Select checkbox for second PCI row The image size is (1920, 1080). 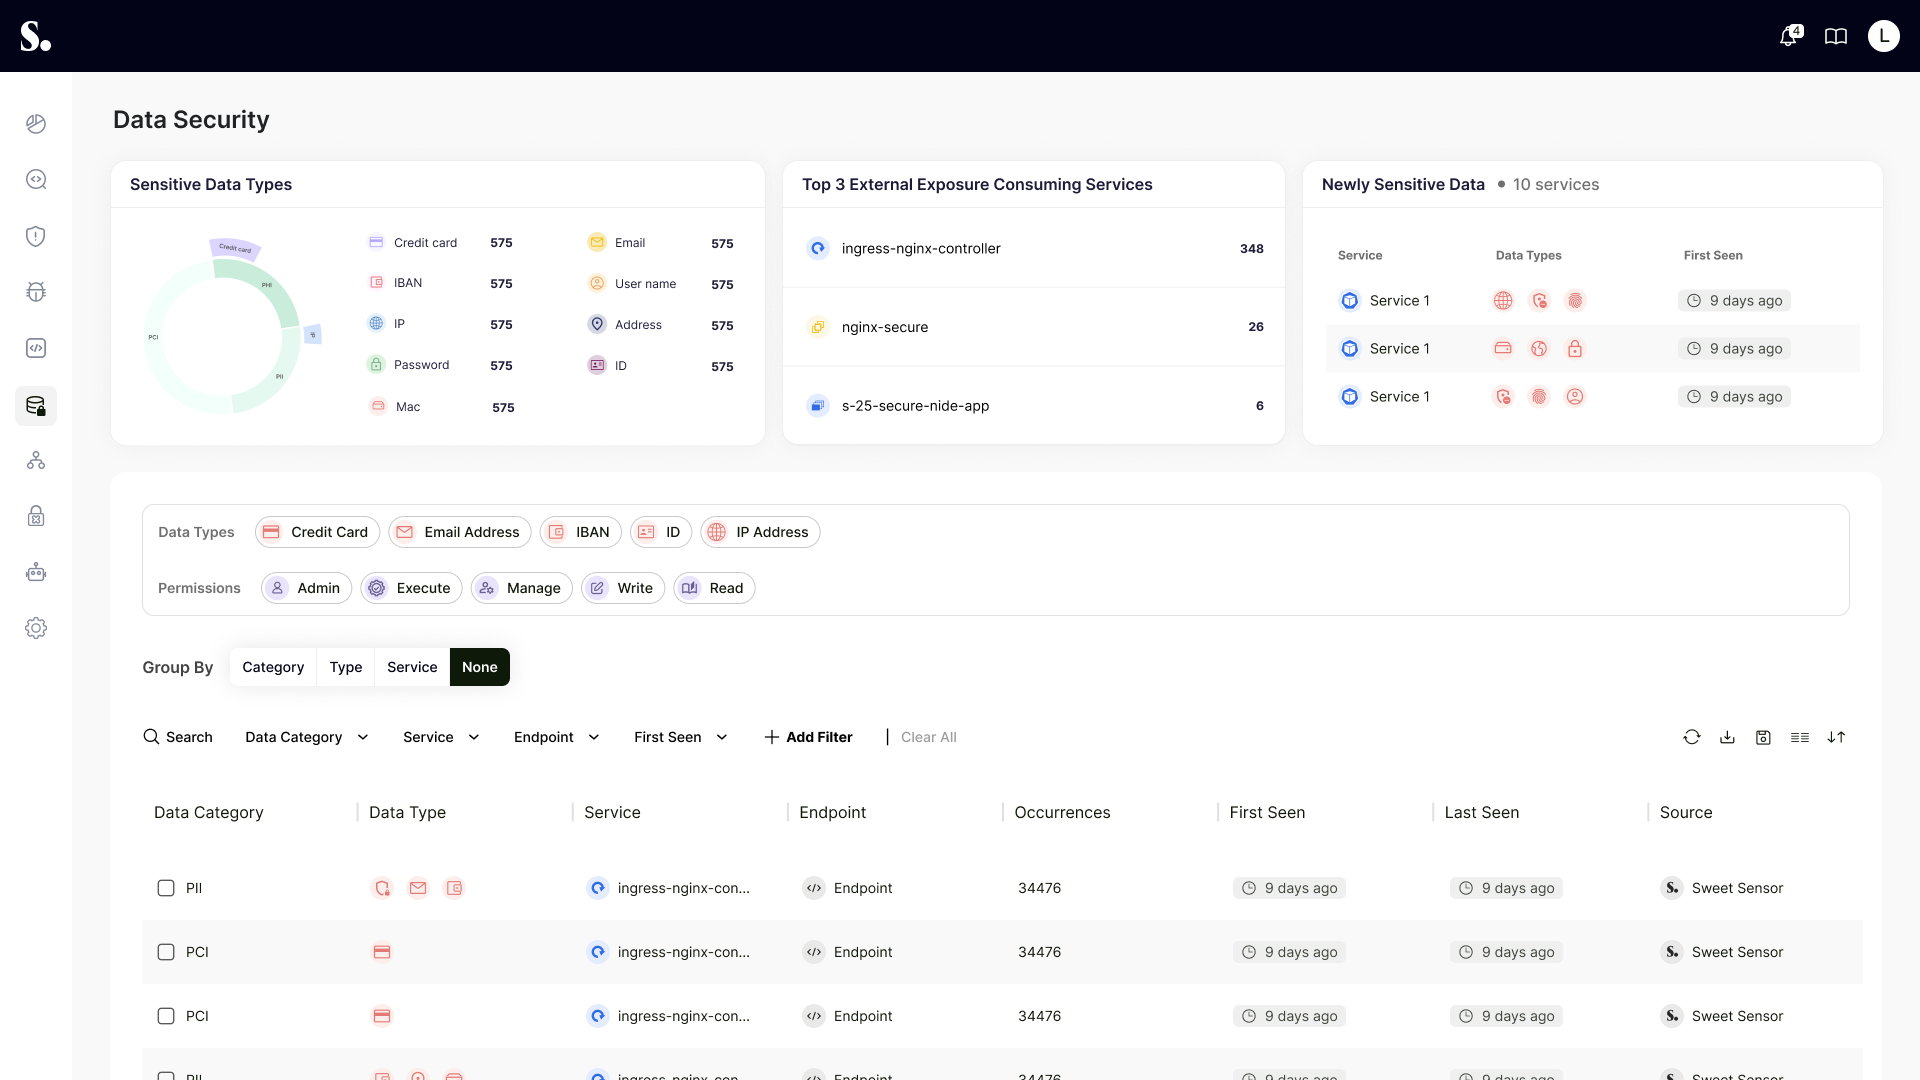[166, 1016]
